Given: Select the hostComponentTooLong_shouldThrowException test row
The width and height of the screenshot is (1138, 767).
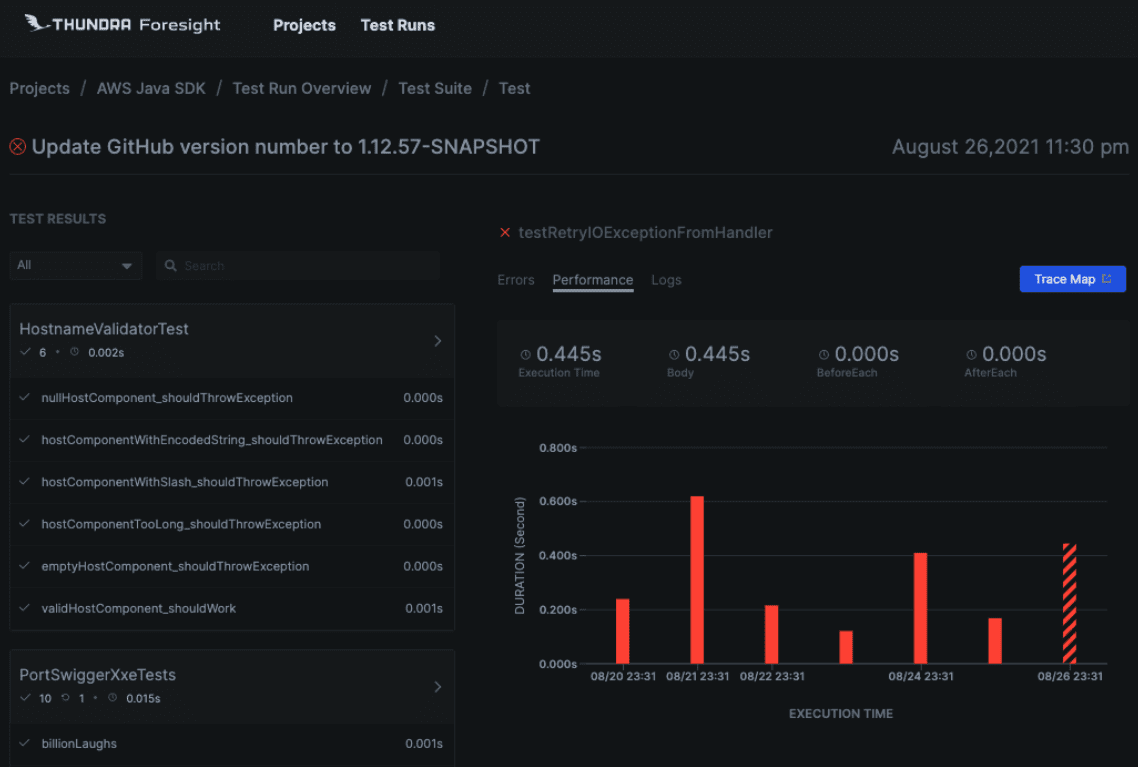Looking at the screenshot, I should tap(232, 524).
